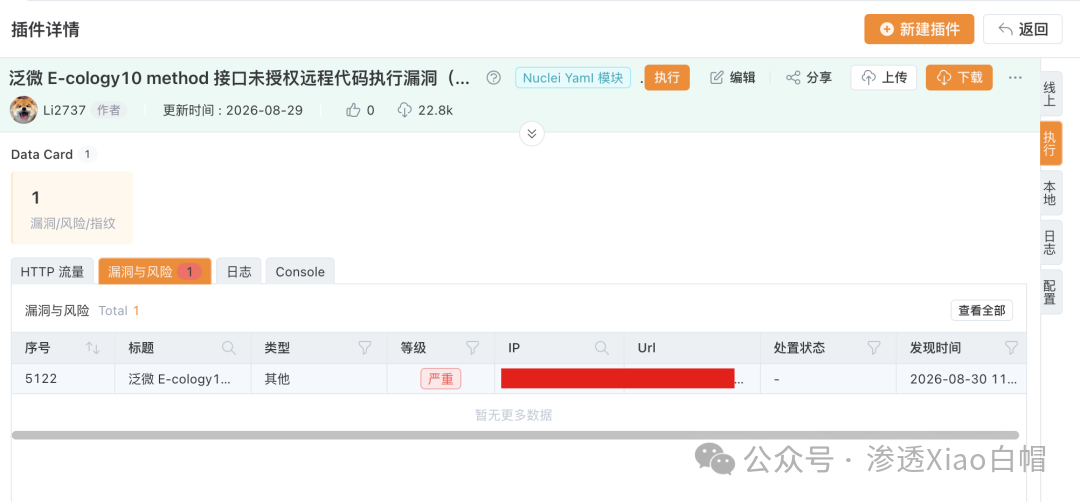Click the 分享 share option
The width and height of the screenshot is (1080, 502).
pyautogui.click(x=809, y=77)
